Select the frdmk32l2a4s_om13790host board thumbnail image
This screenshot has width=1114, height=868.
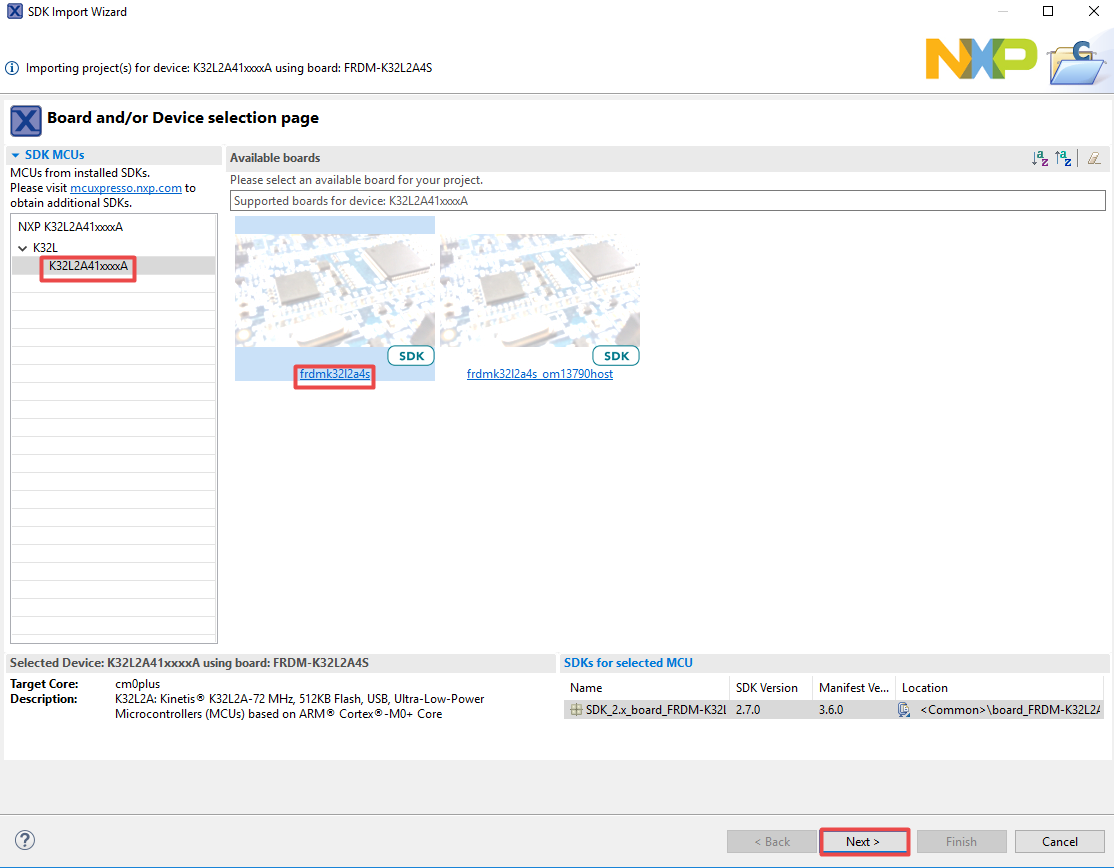pos(540,291)
